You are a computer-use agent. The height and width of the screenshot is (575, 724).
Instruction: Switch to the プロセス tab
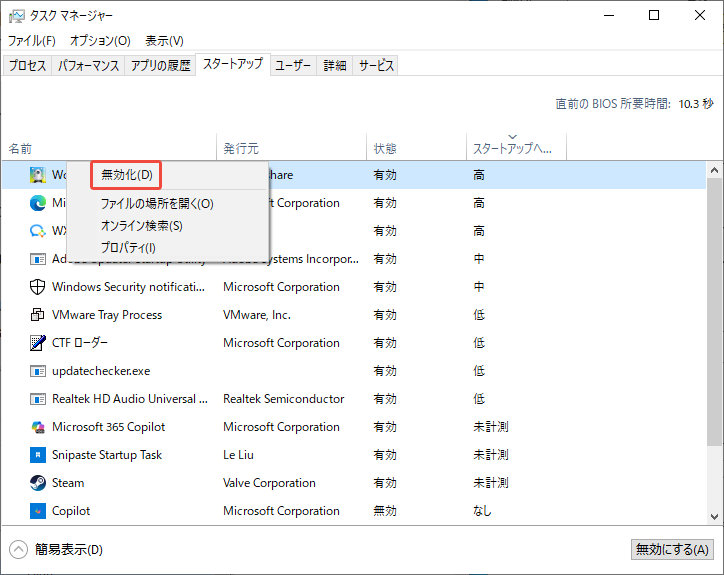pos(27,66)
